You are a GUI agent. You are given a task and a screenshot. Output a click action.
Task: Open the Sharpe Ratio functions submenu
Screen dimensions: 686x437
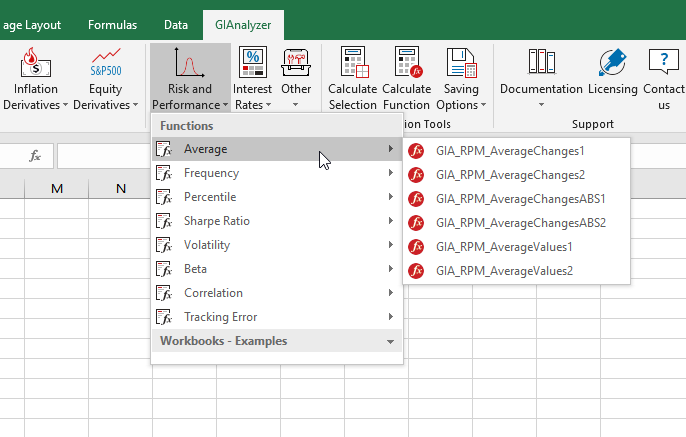276,221
